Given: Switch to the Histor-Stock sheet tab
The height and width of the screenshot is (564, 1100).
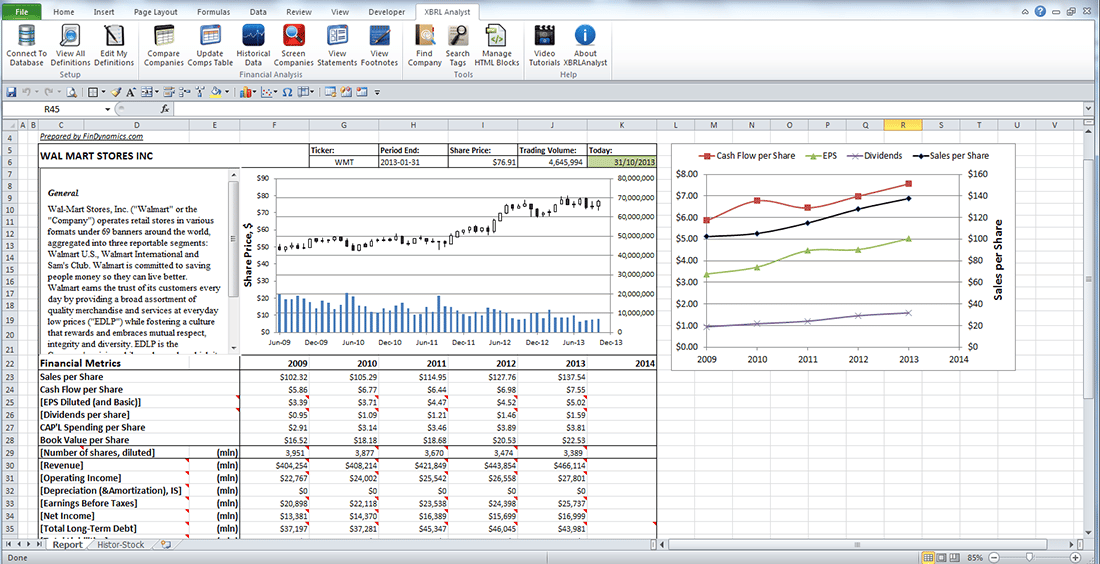Looking at the screenshot, I should coord(120,545).
